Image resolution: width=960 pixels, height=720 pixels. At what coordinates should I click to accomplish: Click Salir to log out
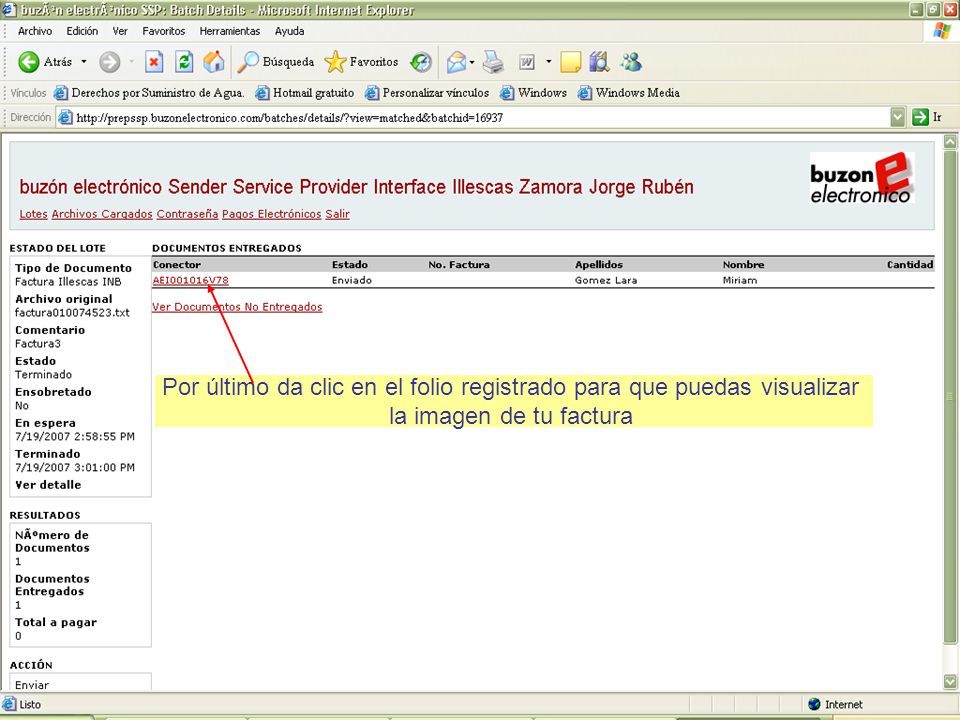tap(337, 214)
